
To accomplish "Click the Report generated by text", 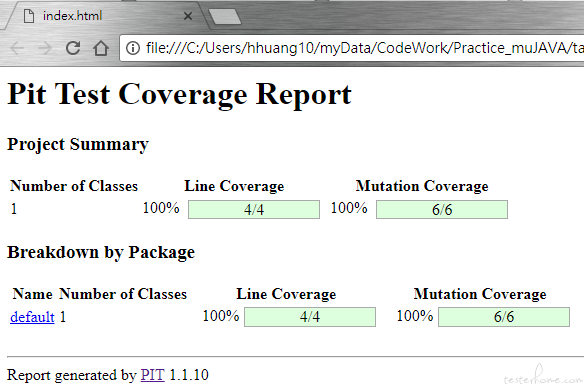I will [72, 375].
